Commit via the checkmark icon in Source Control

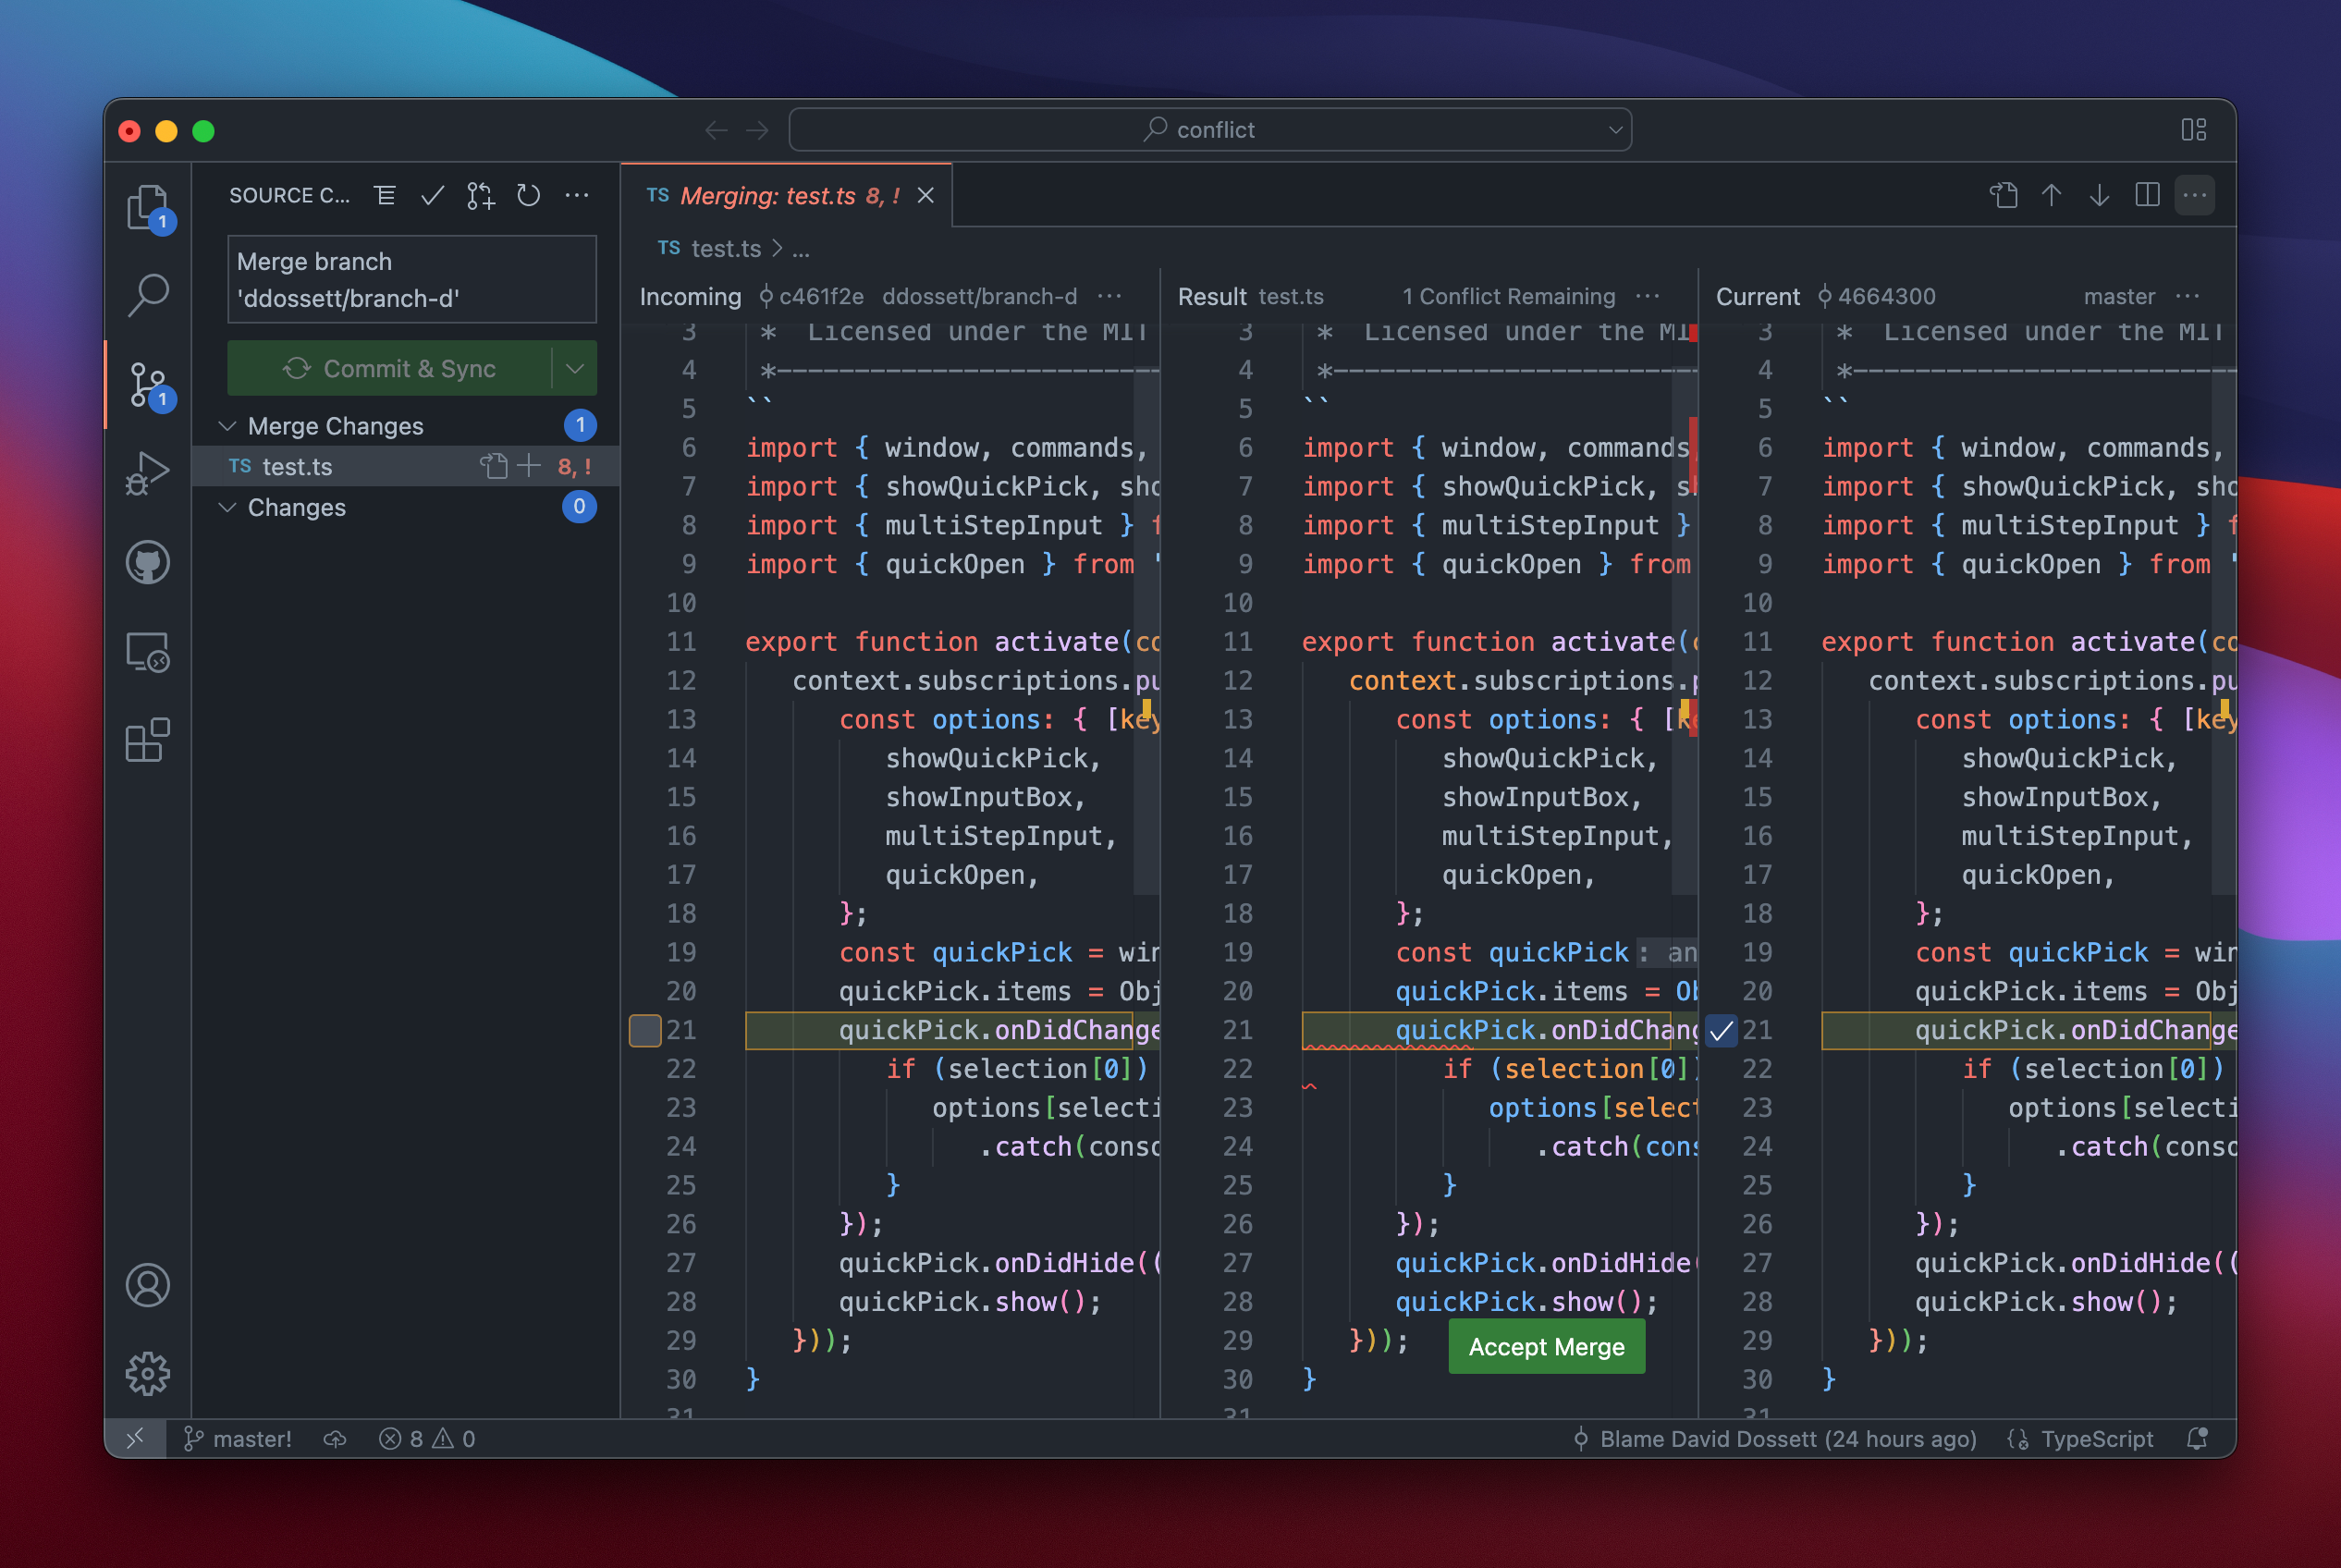(x=432, y=195)
